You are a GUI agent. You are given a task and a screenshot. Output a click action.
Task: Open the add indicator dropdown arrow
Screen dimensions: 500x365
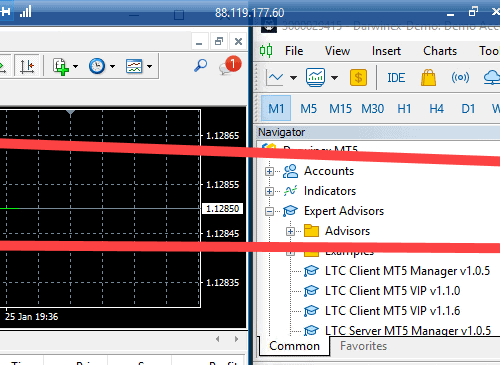click(75, 66)
